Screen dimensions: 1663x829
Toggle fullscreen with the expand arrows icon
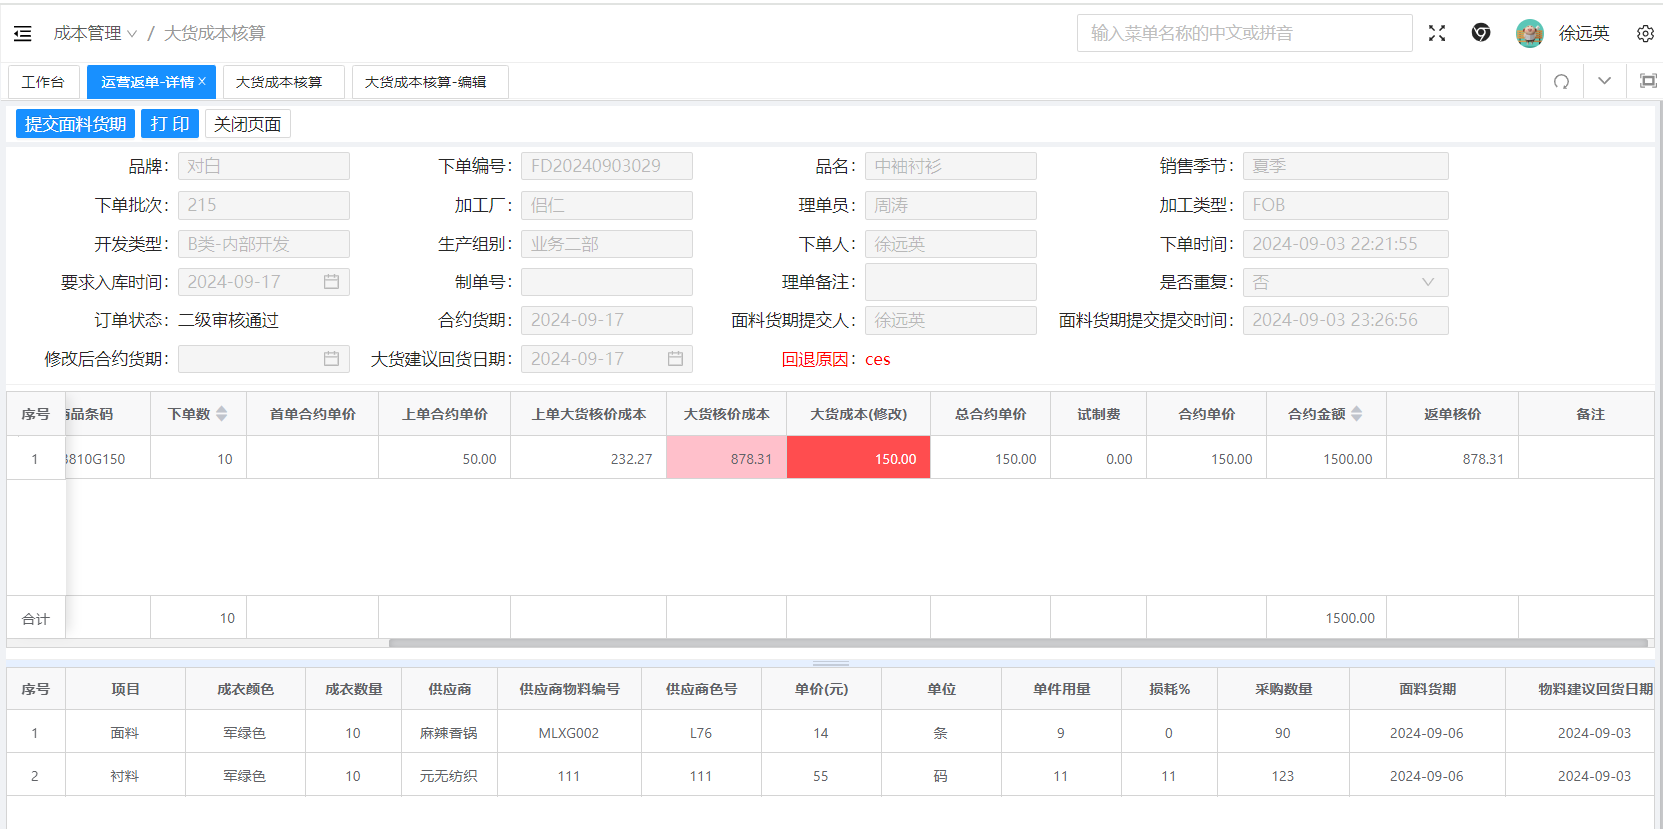(x=1437, y=33)
